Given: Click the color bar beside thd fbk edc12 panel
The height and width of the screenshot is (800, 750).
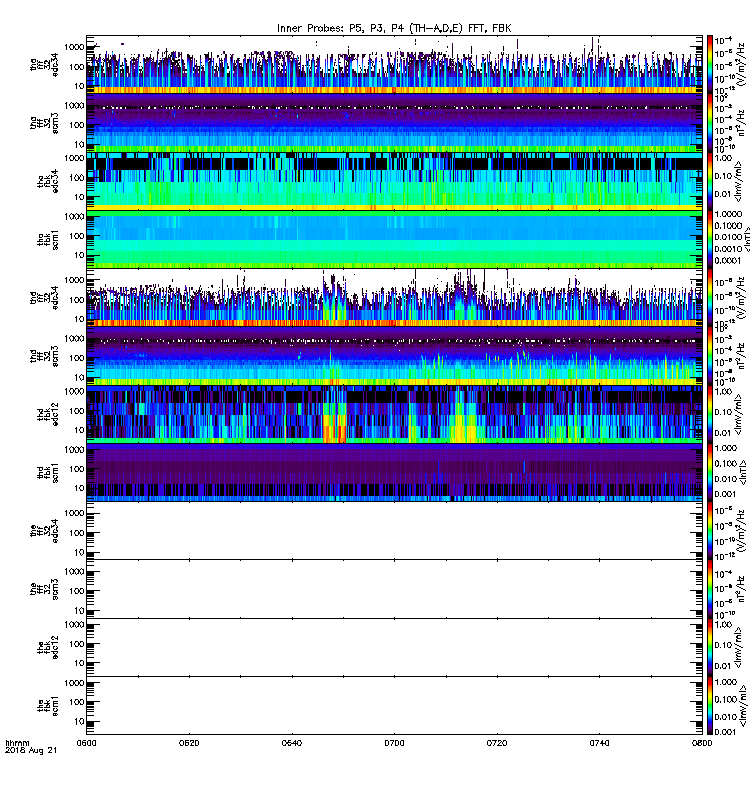Looking at the screenshot, I should [710, 413].
